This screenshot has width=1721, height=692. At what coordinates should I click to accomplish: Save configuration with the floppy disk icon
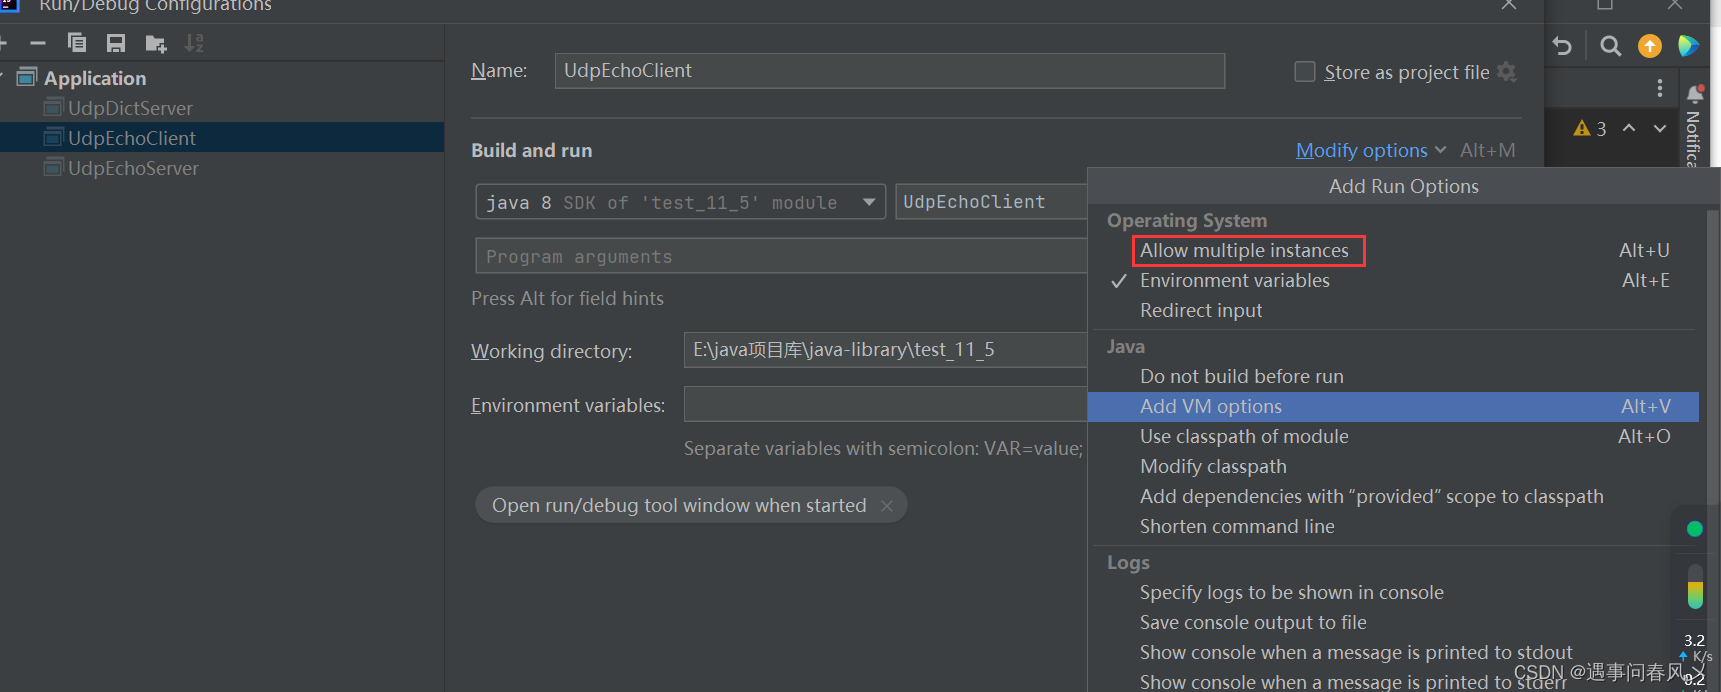[x=116, y=43]
